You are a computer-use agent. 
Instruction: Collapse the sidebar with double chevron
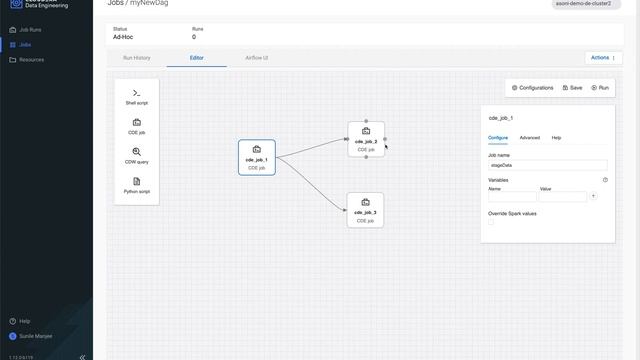point(82,357)
